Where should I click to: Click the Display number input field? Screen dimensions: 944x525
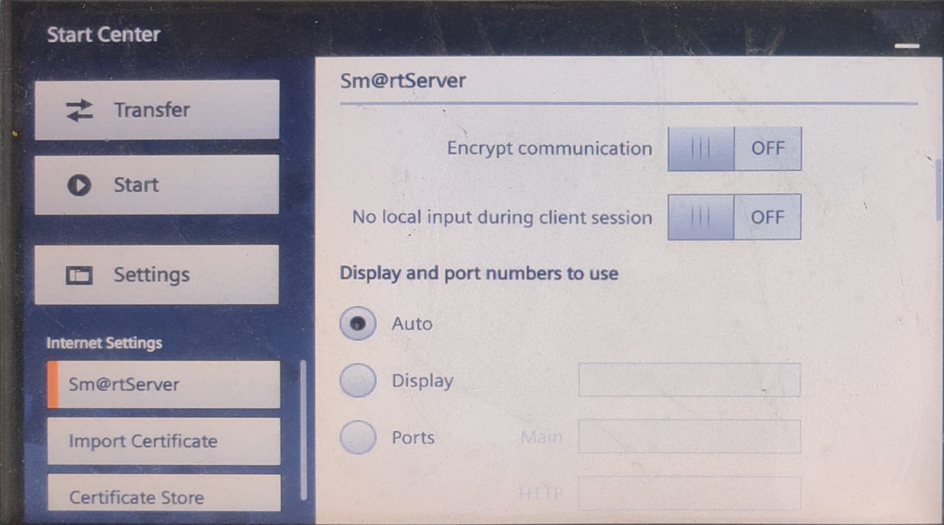click(x=689, y=380)
